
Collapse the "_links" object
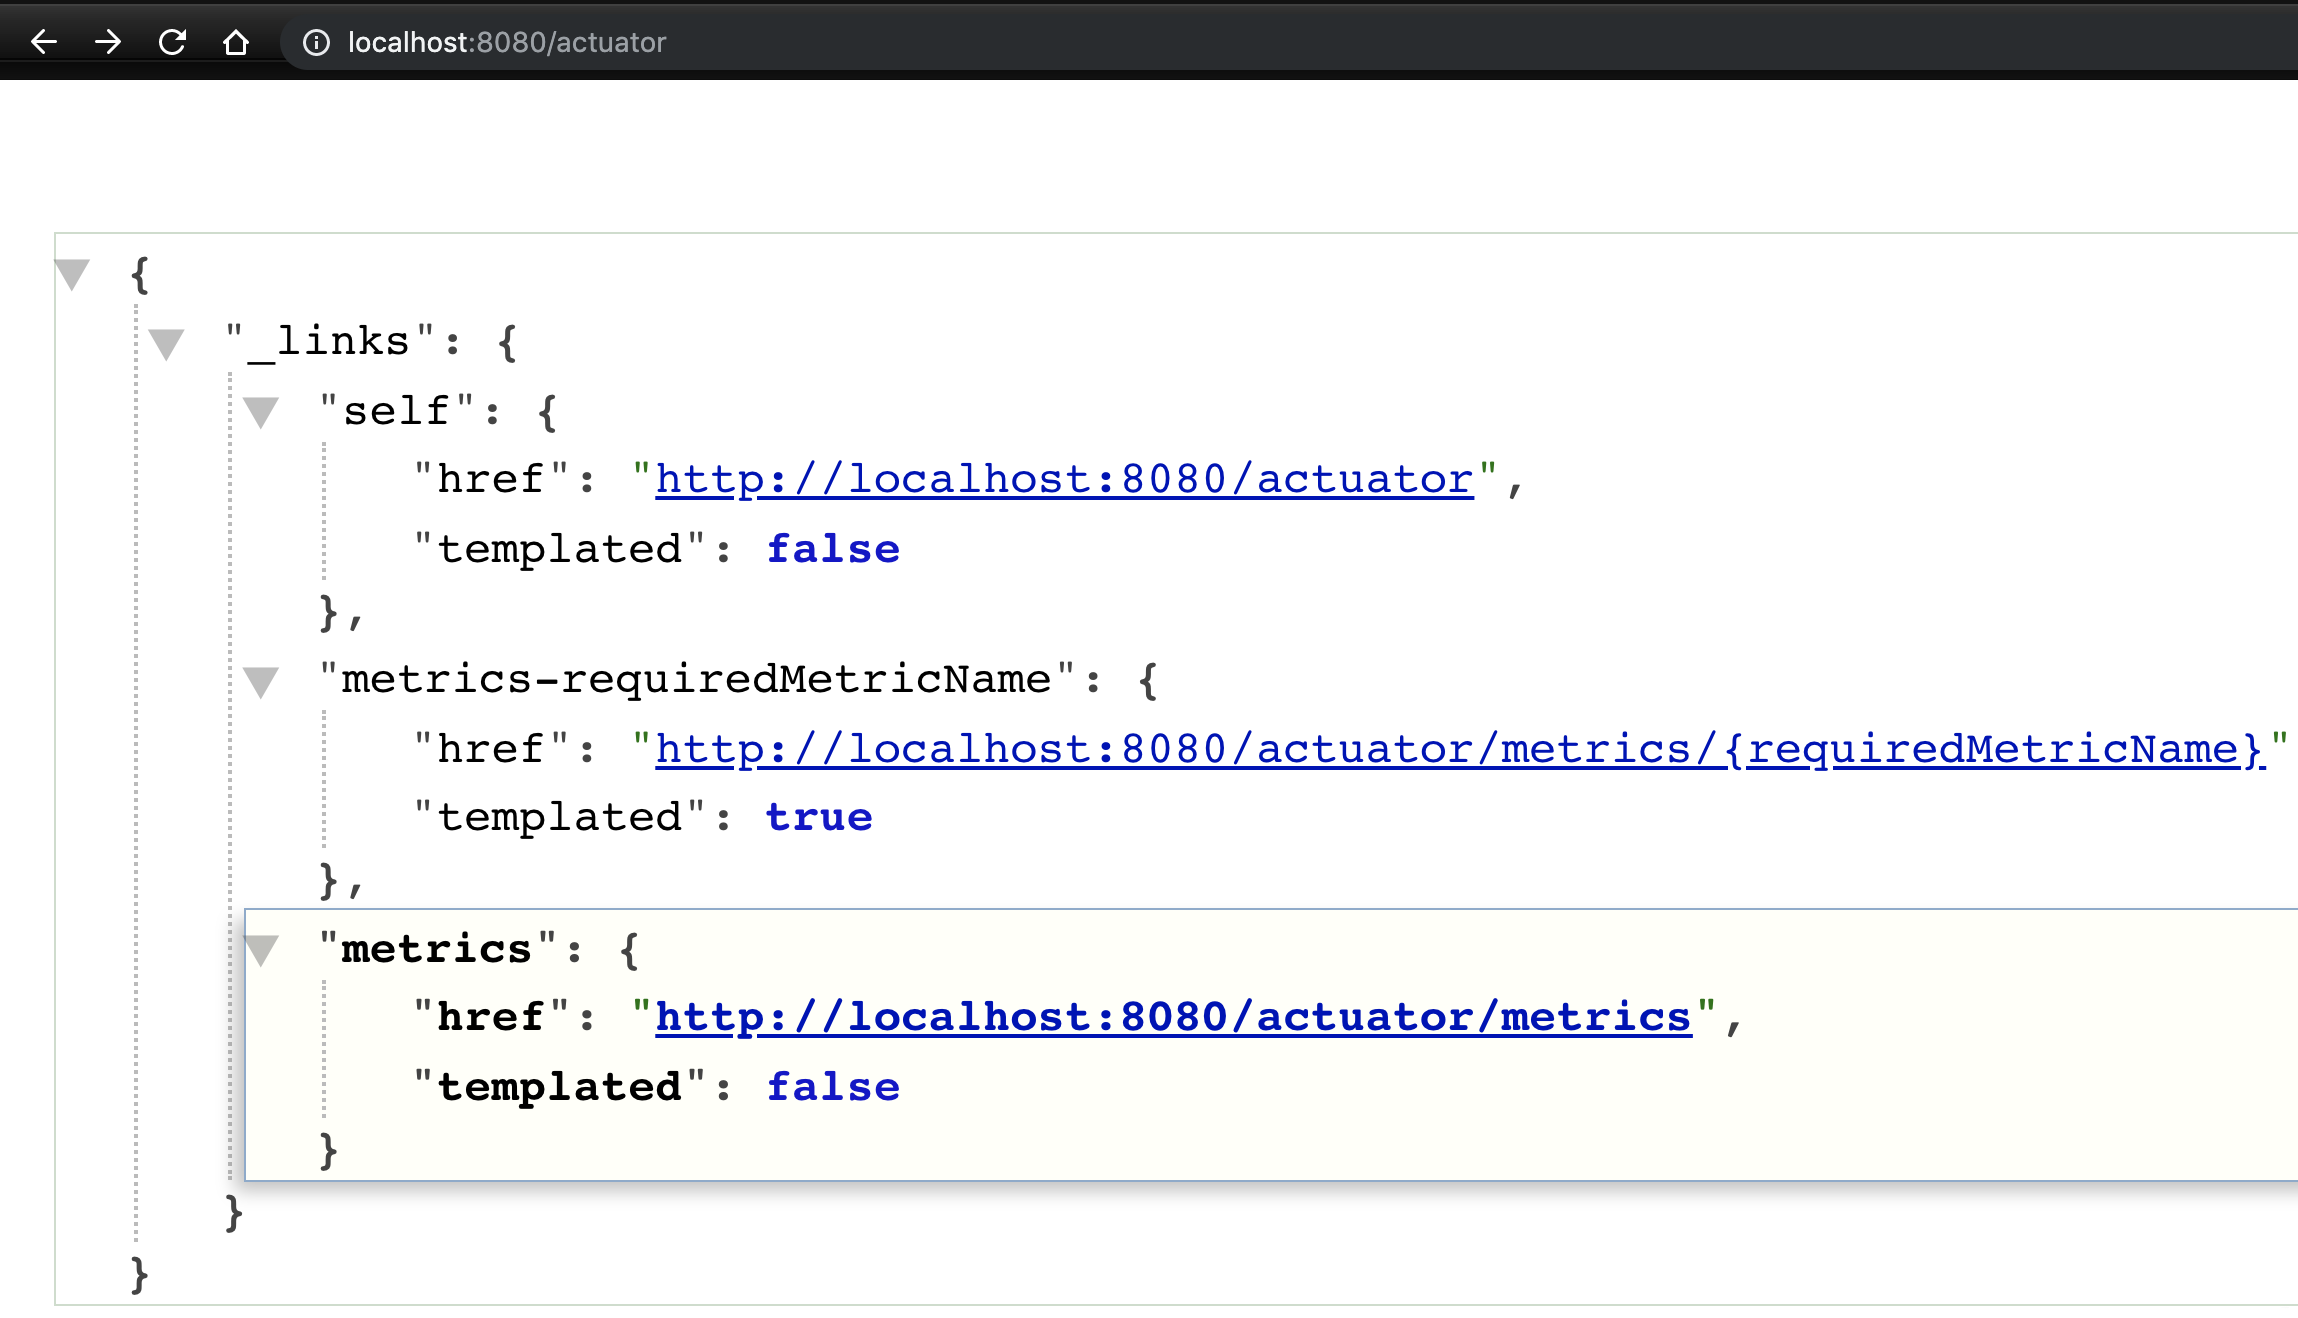click(166, 344)
